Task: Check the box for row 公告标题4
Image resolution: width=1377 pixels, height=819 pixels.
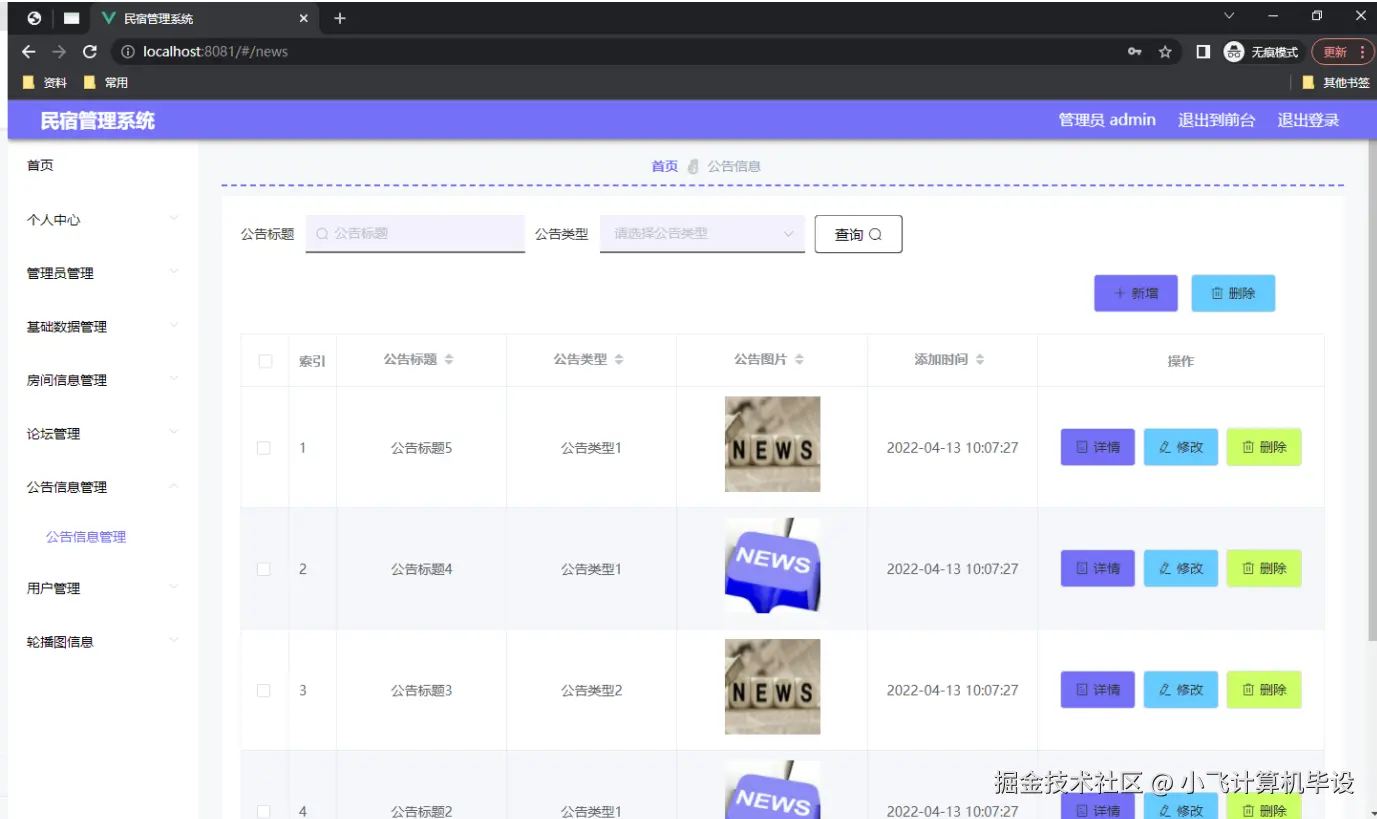Action: tap(264, 569)
